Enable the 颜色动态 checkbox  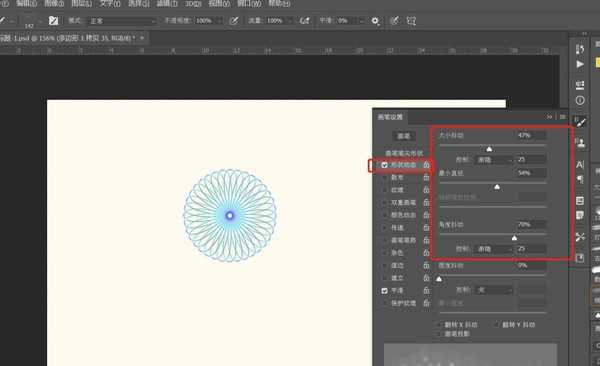coord(384,215)
